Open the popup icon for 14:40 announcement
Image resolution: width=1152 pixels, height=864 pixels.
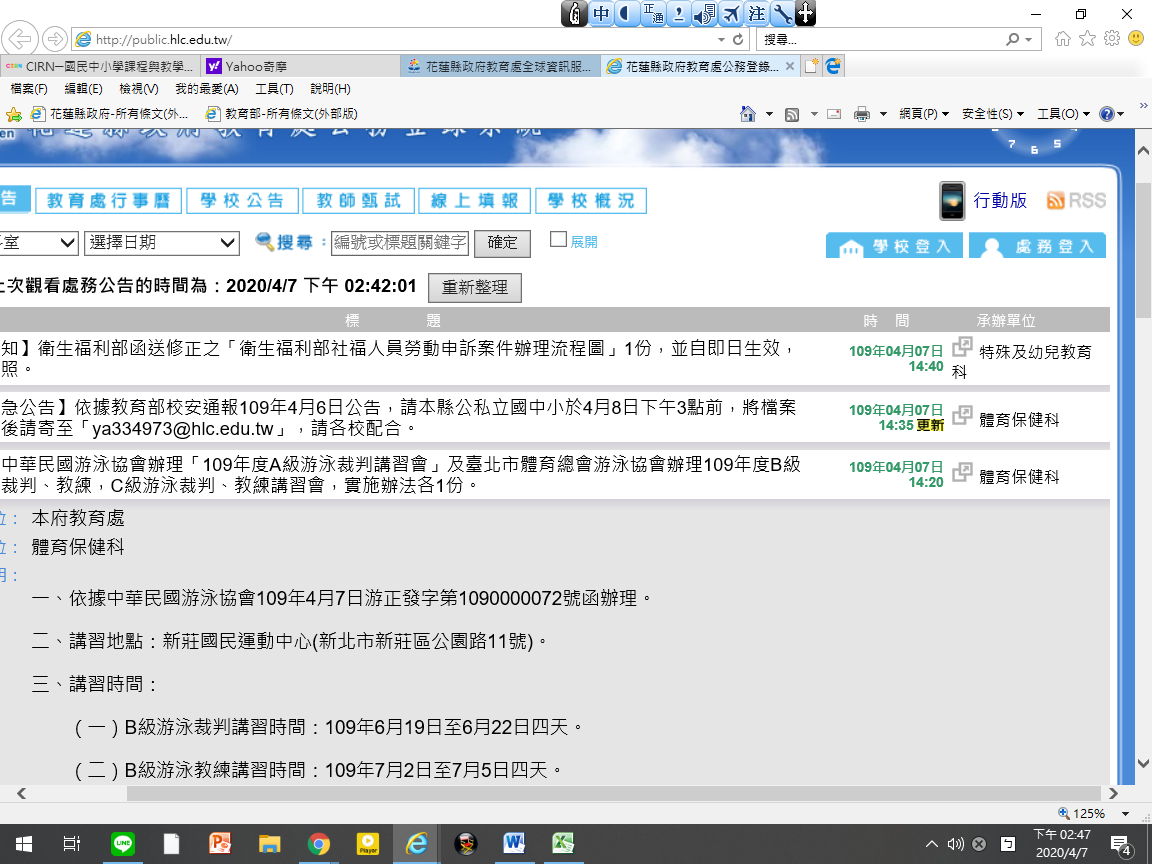962,347
